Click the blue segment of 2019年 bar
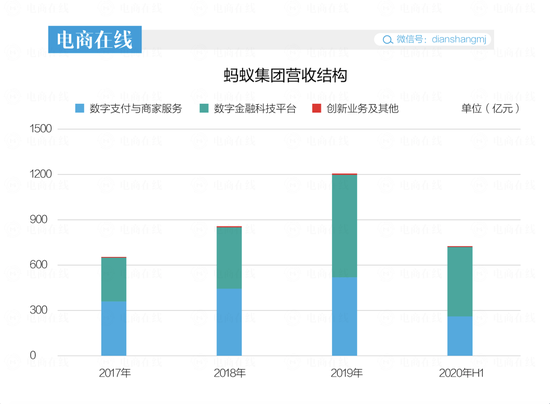The image size is (550, 404). pos(344,316)
